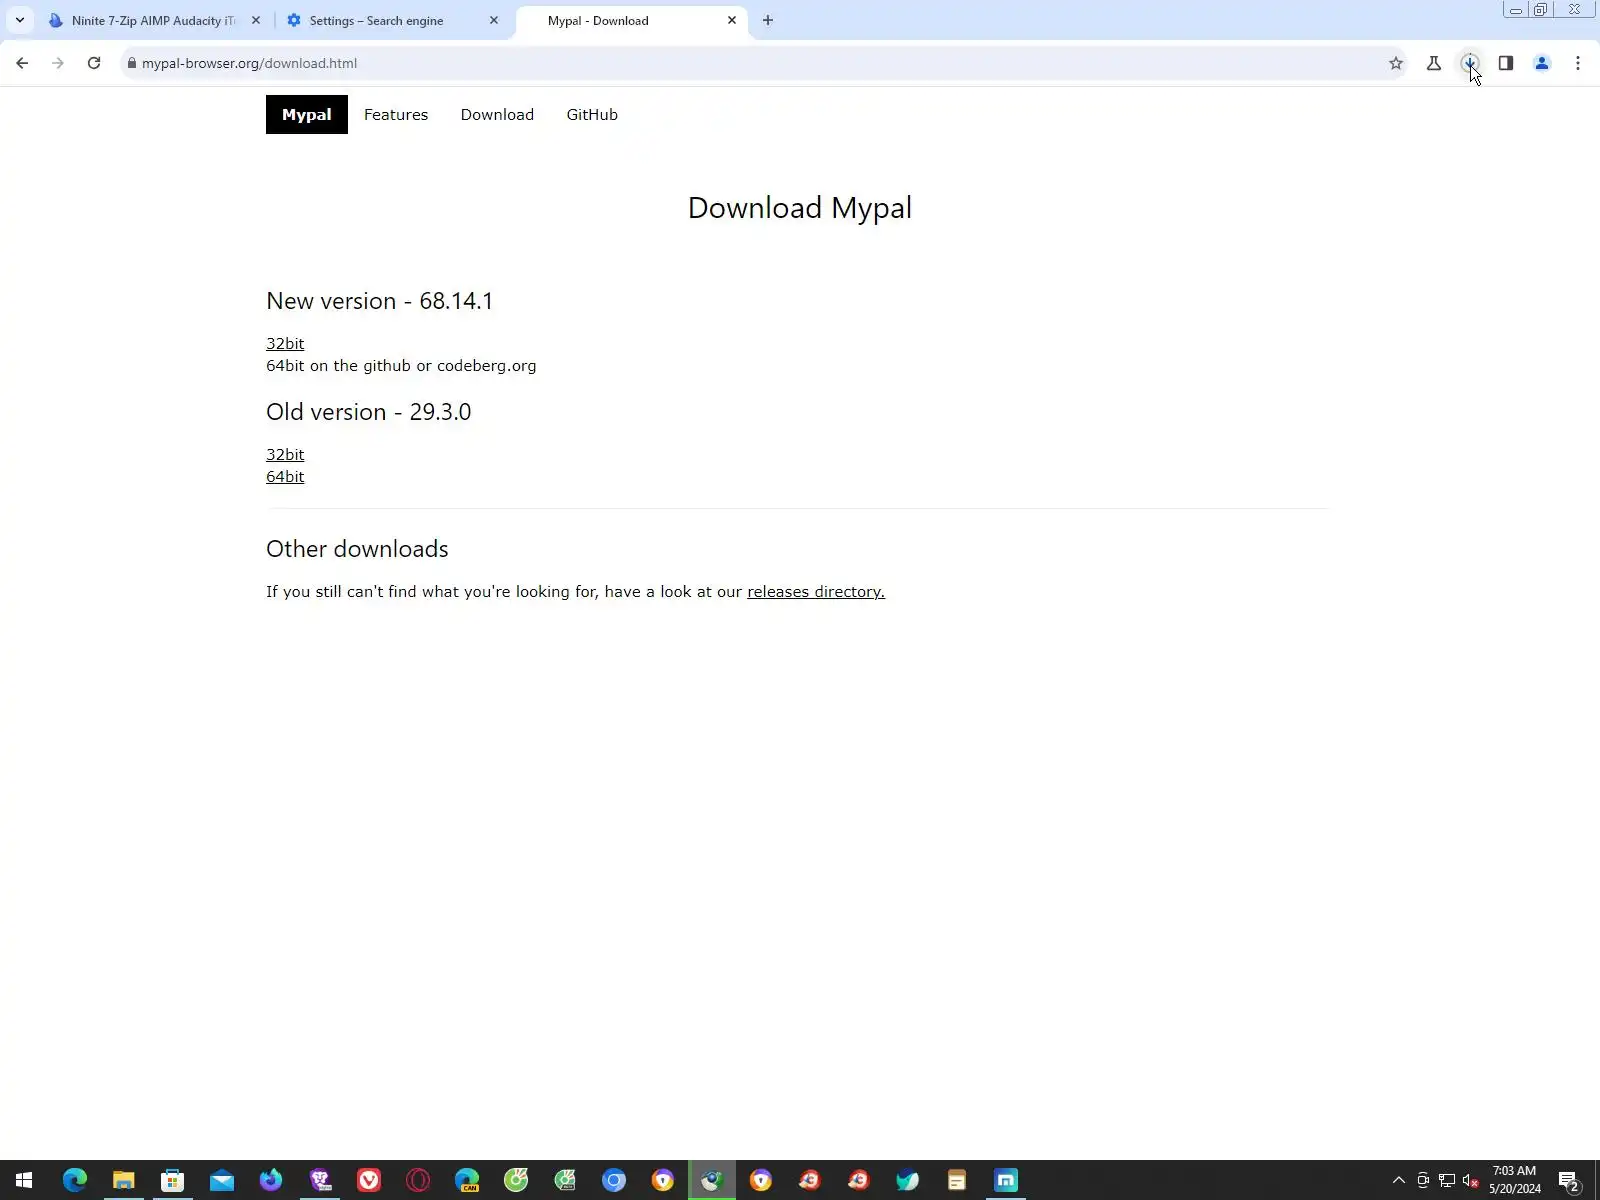The height and width of the screenshot is (1200, 1600).
Task: Click the "64bit on the github or codeberg.org" text
Action: pyautogui.click(x=401, y=365)
